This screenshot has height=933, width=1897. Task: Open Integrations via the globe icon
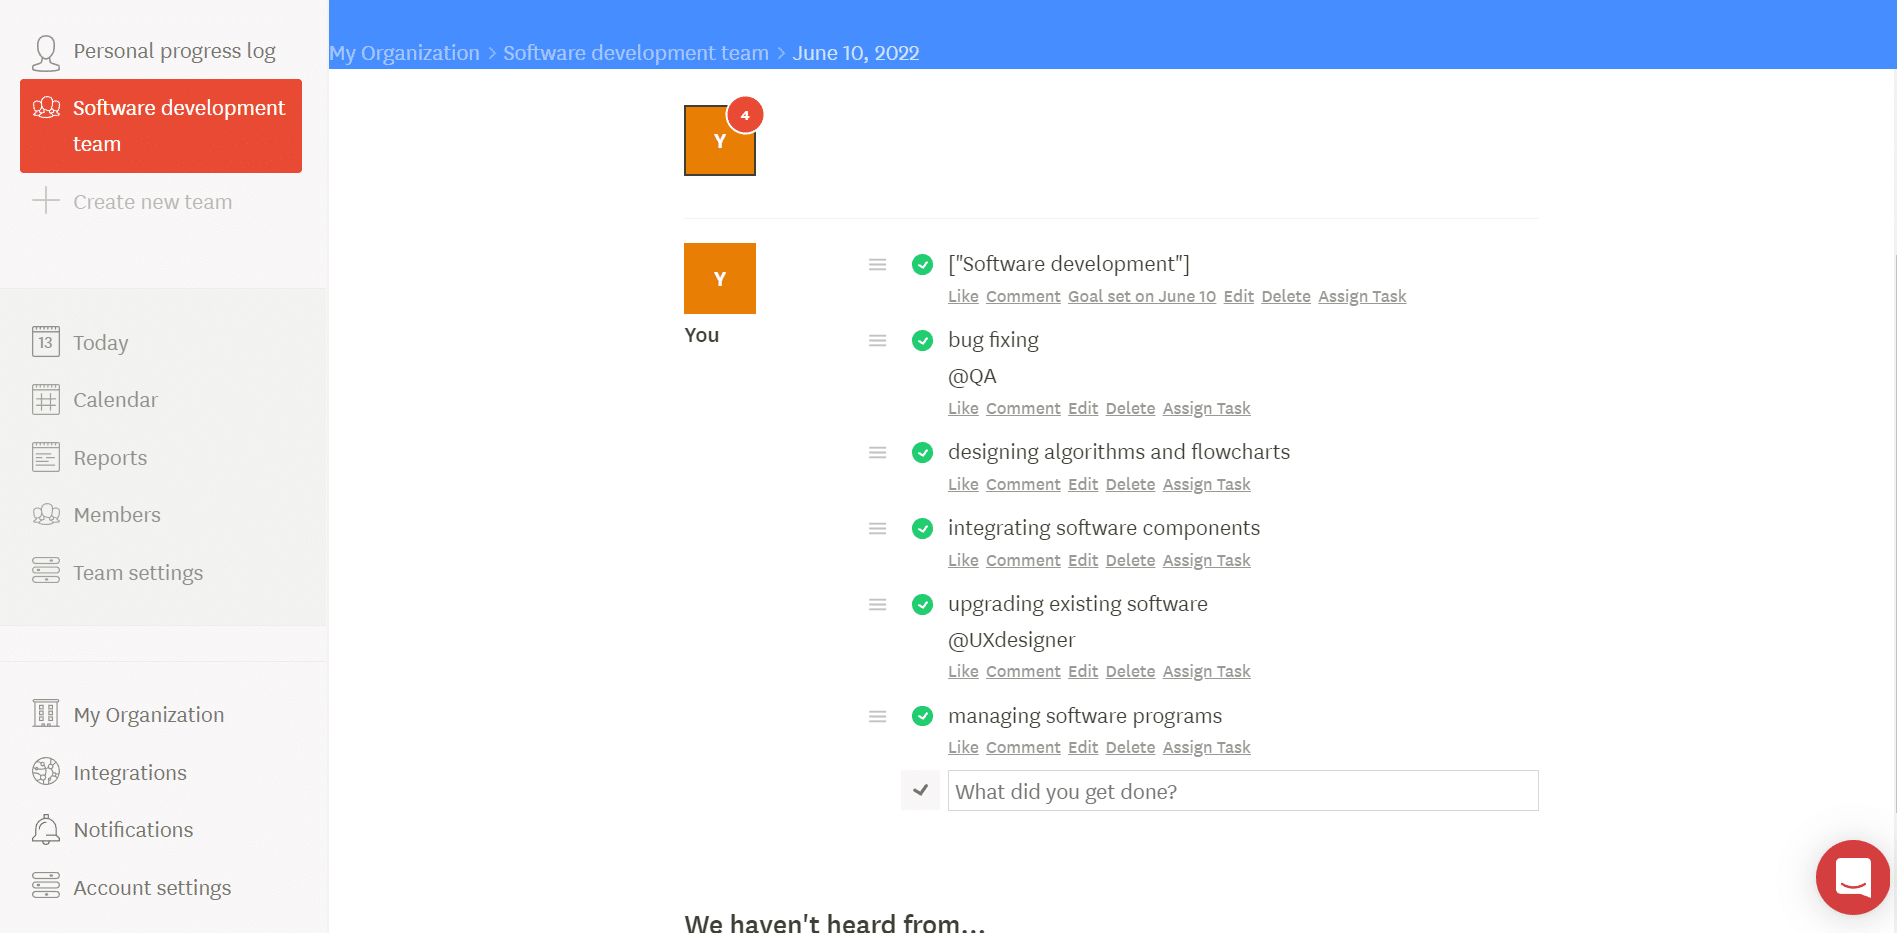(45, 771)
